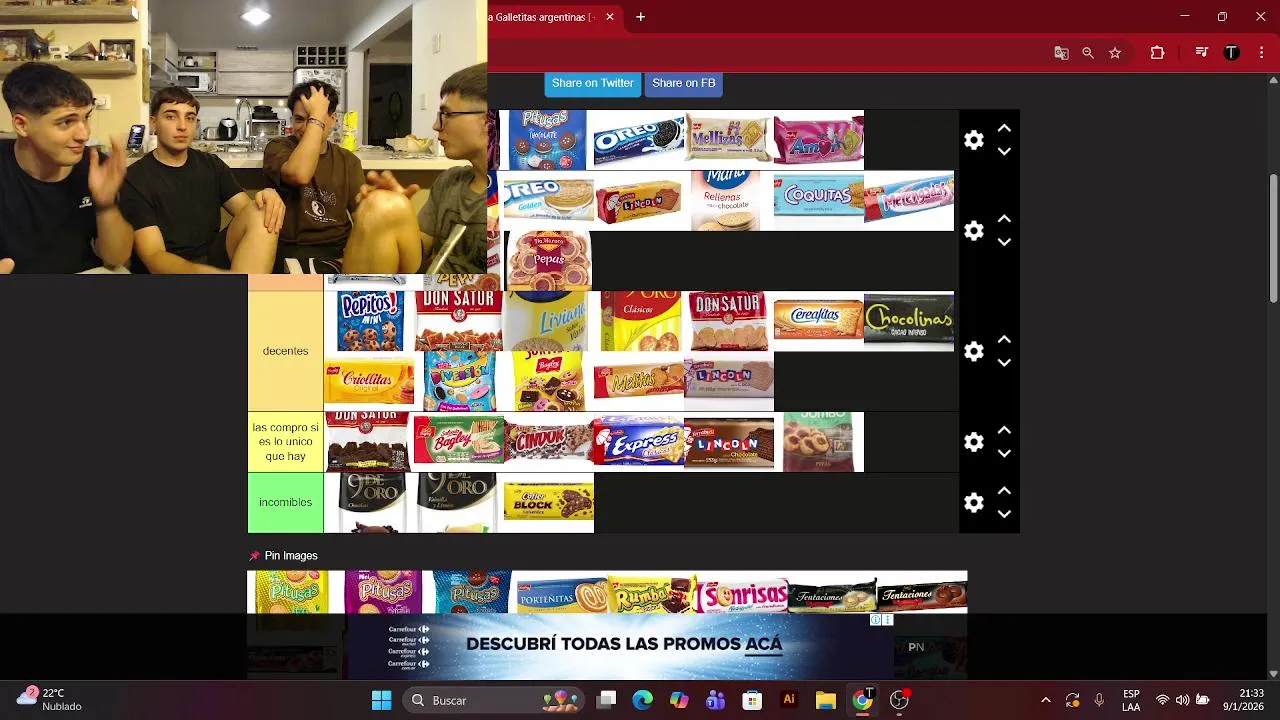1280x720 pixels.
Task: Move the top tier row down
Action: [x=1004, y=152]
